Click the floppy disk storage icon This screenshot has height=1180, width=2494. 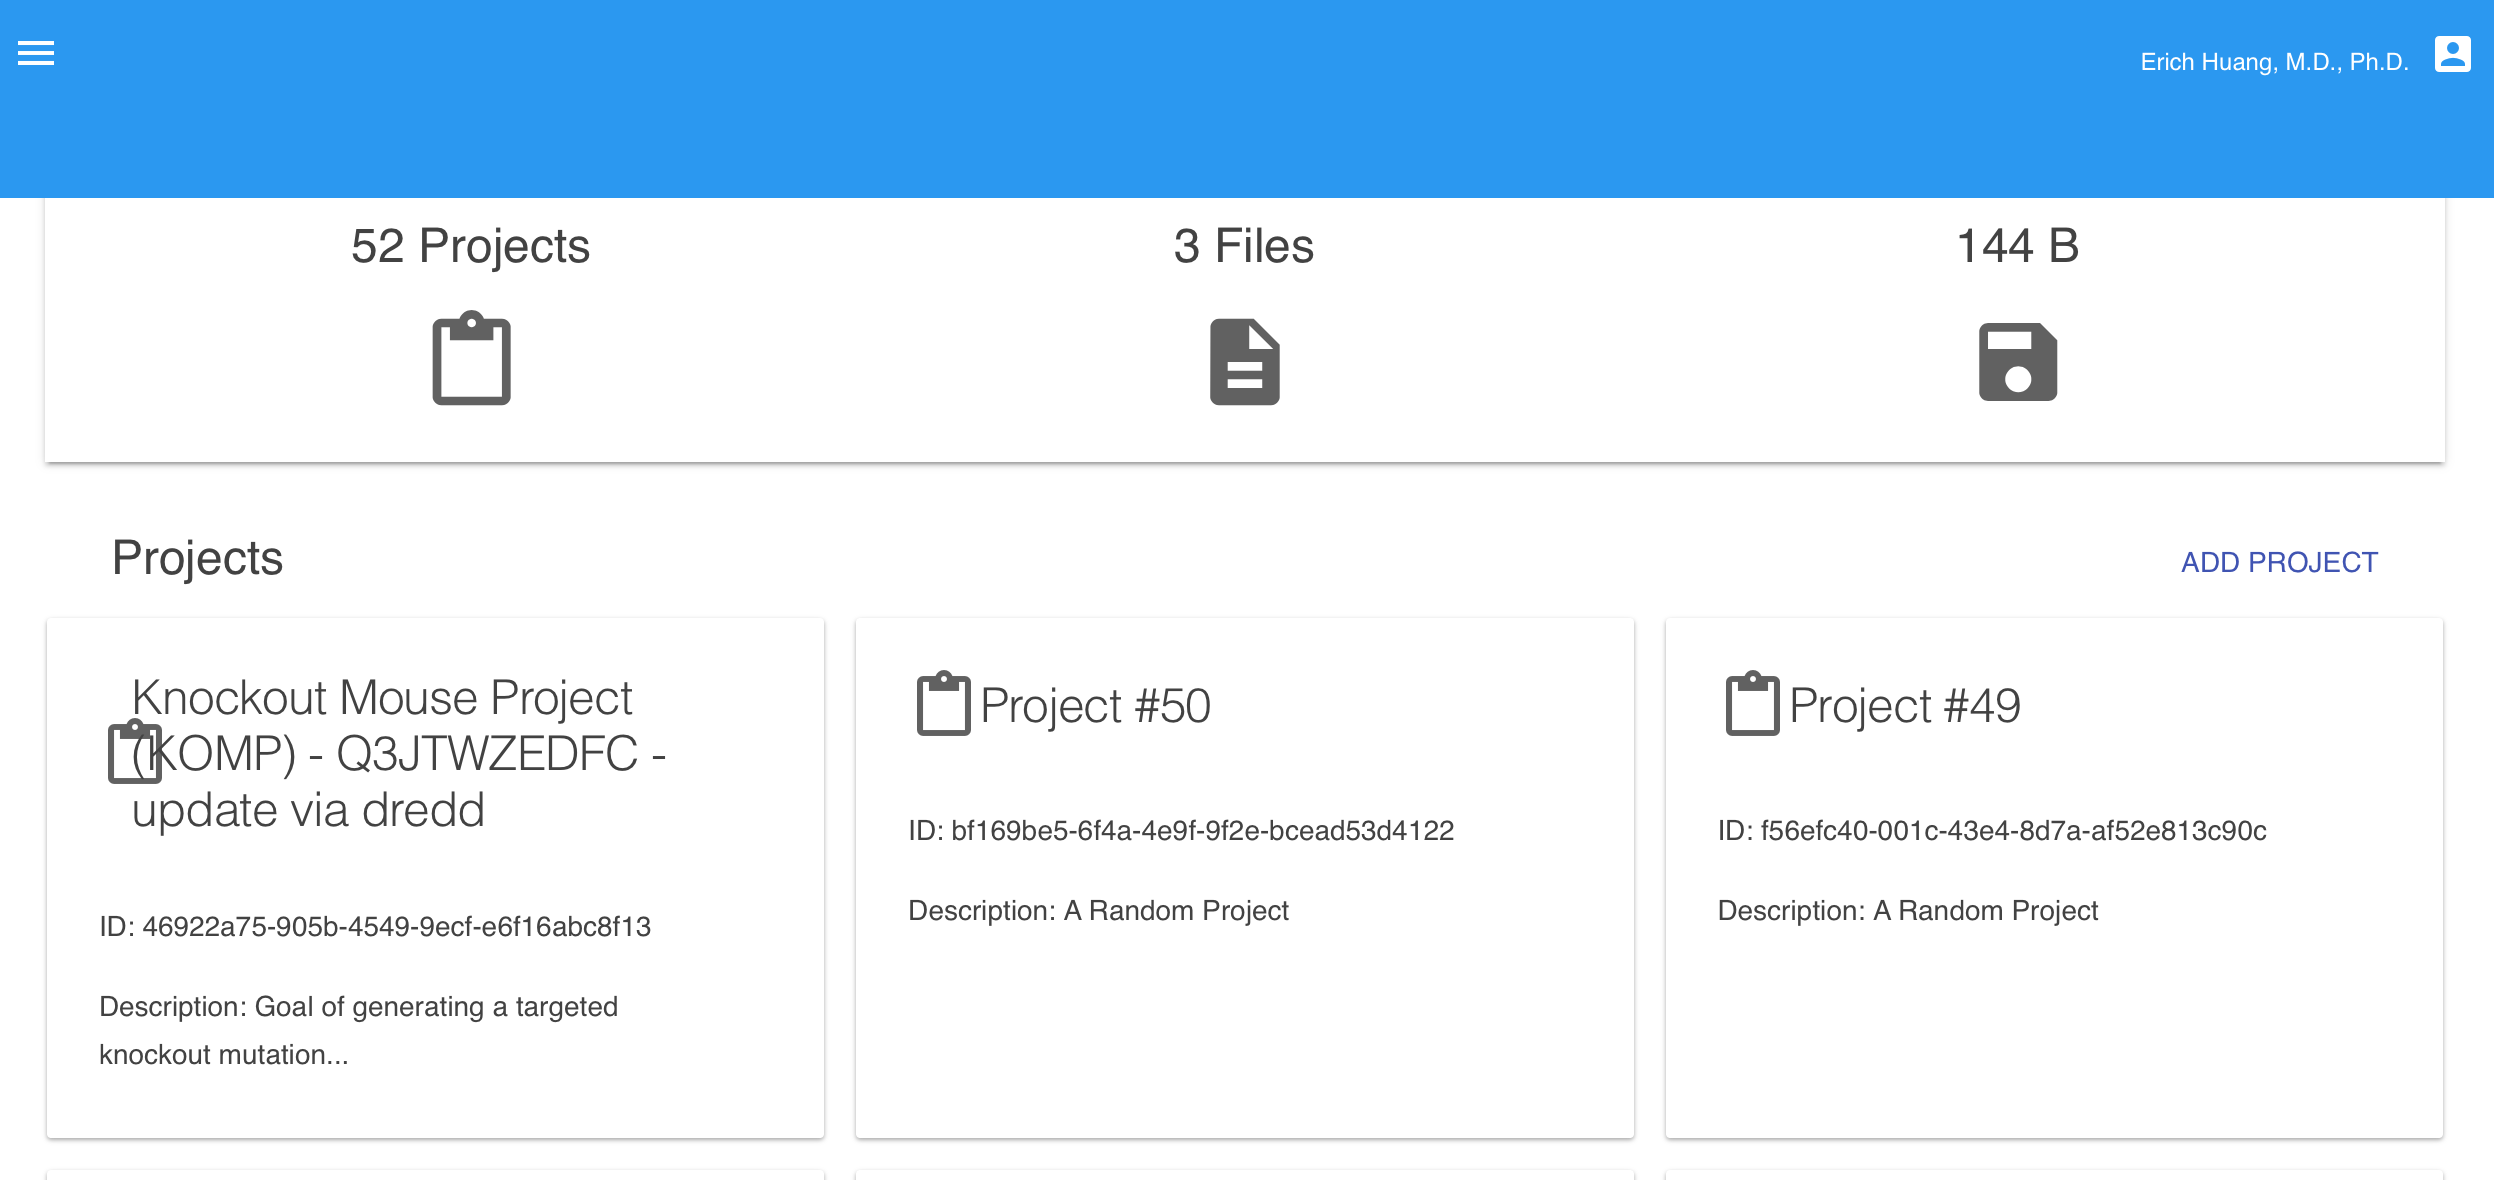(2018, 361)
